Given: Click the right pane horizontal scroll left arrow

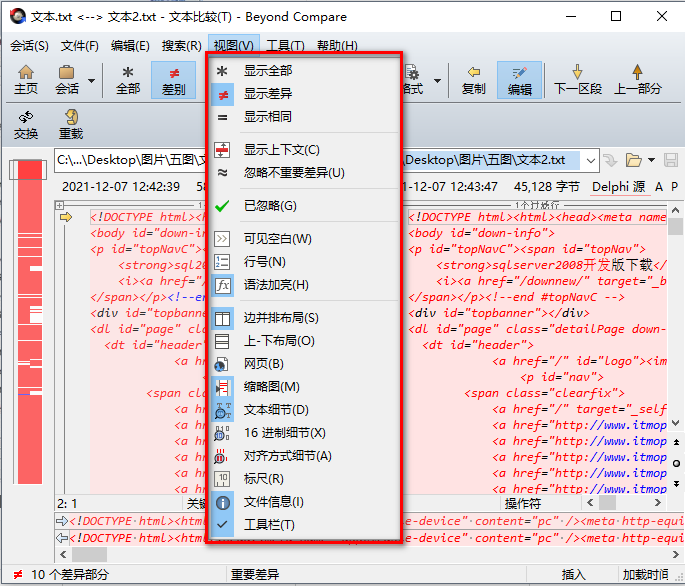Looking at the screenshot, I should (x=590, y=503).
